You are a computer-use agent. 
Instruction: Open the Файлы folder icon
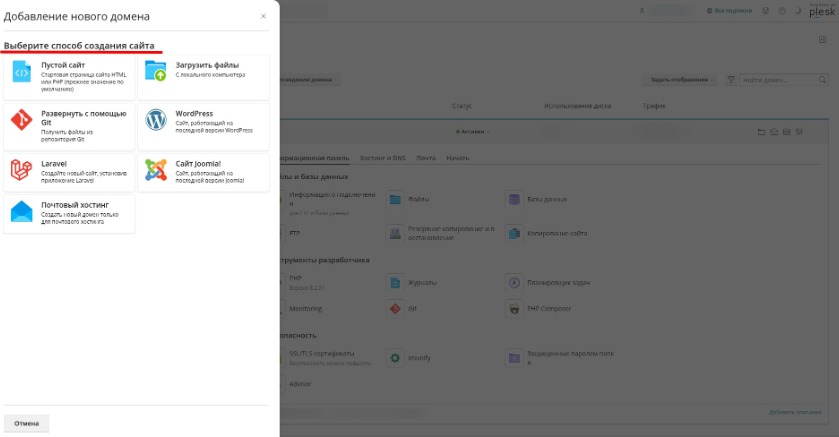click(x=395, y=200)
